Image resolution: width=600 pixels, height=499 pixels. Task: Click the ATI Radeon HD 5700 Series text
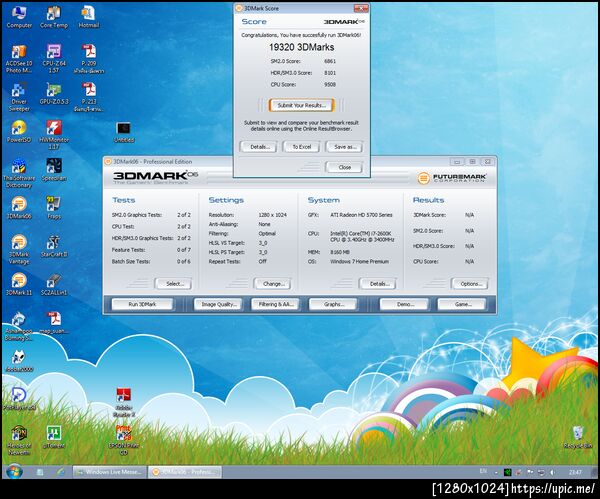pos(361,215)
